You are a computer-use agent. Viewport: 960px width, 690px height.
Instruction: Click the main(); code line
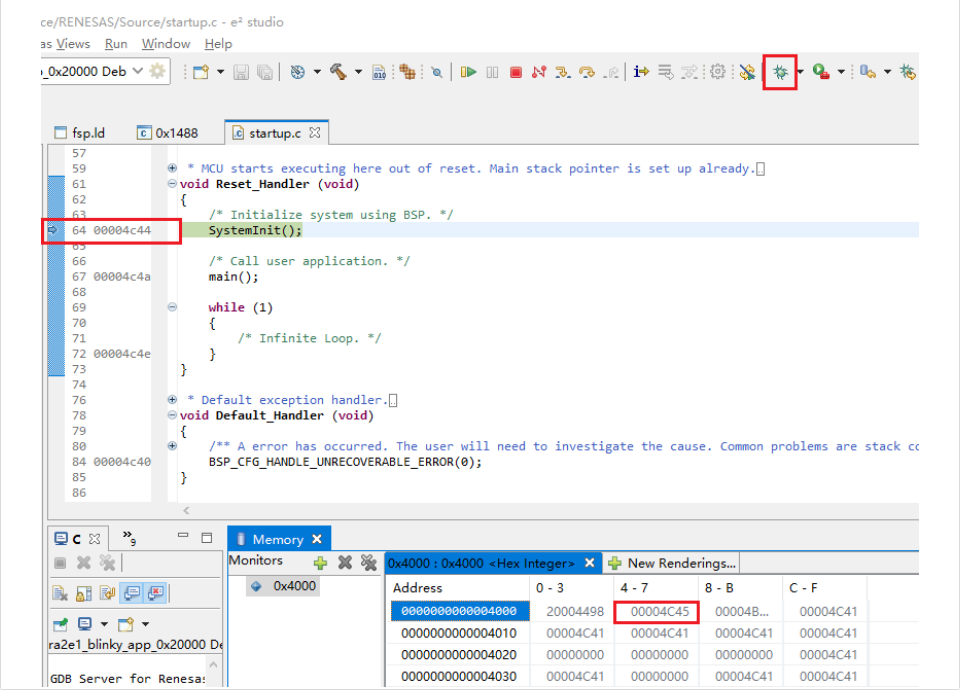point(233,277)
